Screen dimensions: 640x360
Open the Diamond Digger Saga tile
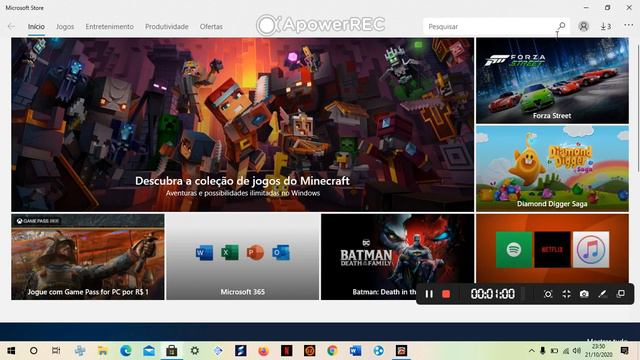click(552, 169)
